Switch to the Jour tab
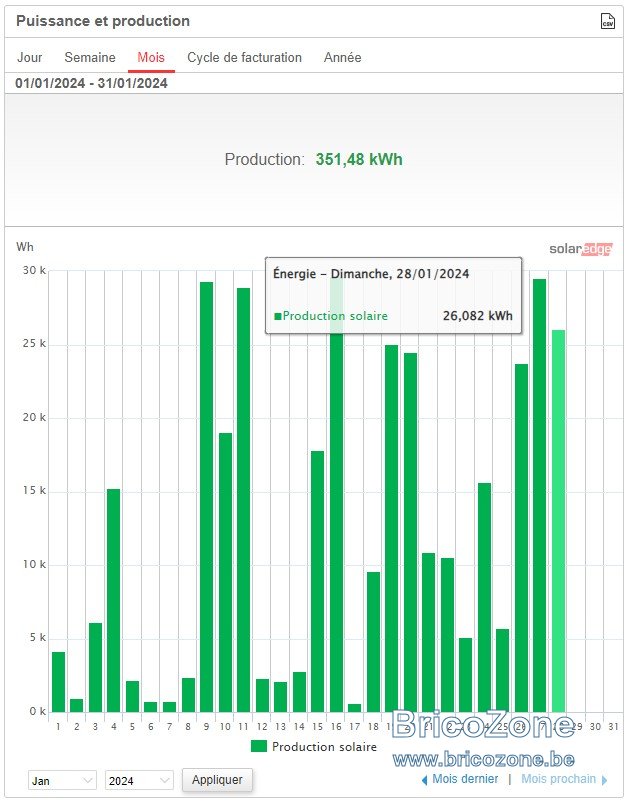628x803 pixels. click(x=30, y=57)
